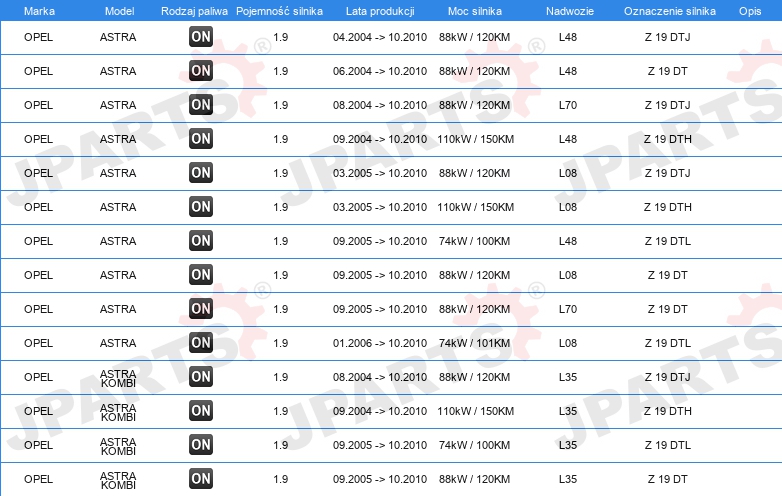
Task: Click the Pojemność silnika column header
Action: click(x=279, y=11)
